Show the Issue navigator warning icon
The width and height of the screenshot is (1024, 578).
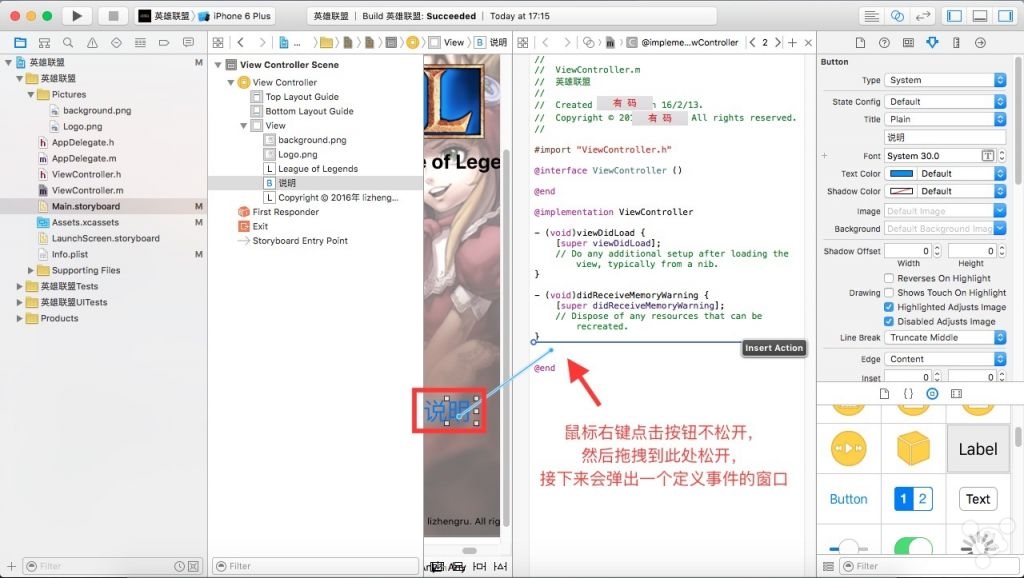[x=92, y=43]
